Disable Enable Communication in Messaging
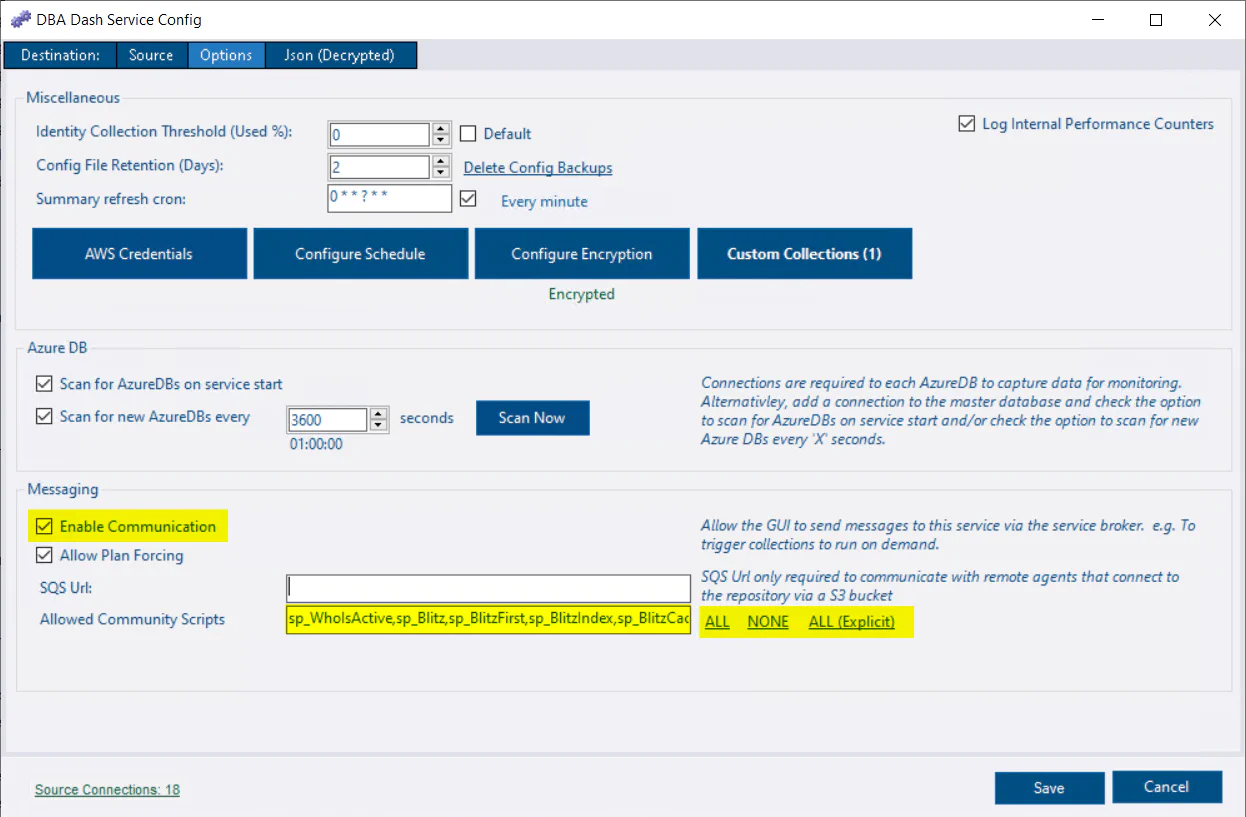 point(44,526)
